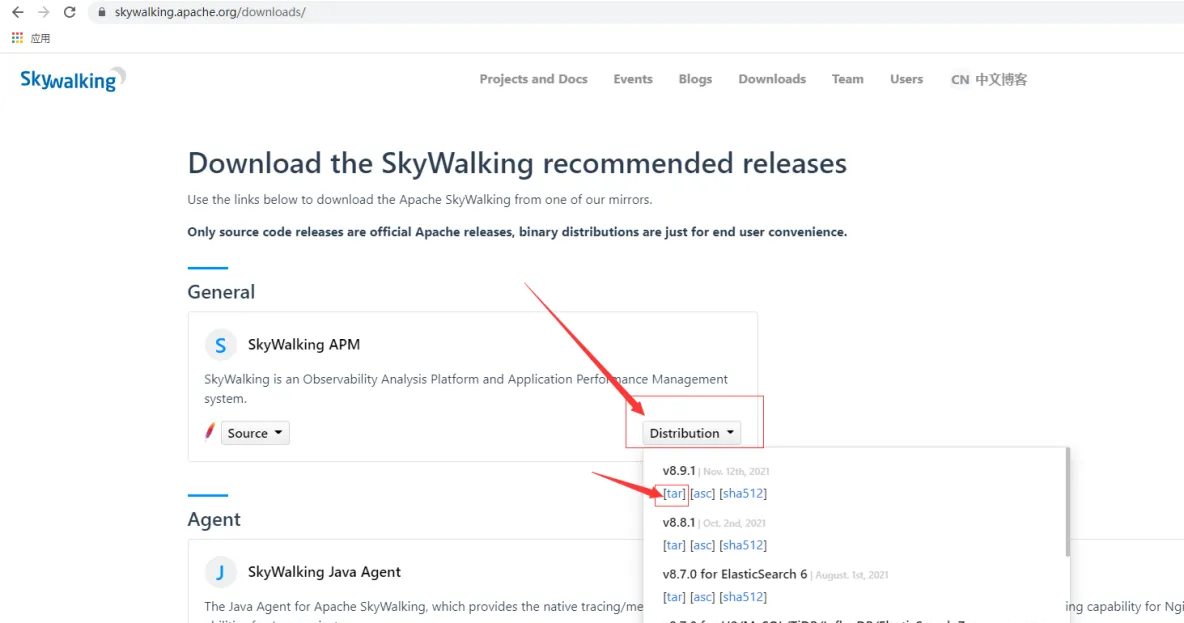Click the Oct. 2nd, 2021 release date
The height and width of the screenshot is (623, 1184).
click(x=734, y=523)
